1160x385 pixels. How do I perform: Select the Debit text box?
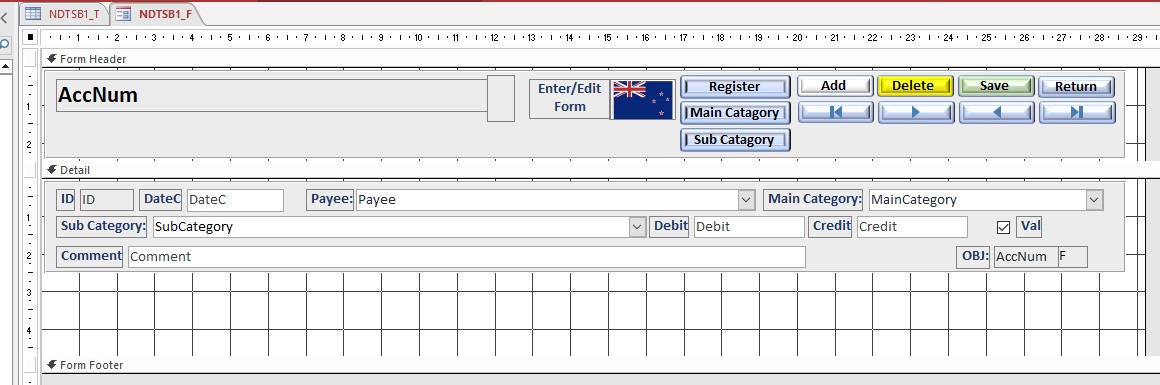point(749,227)
